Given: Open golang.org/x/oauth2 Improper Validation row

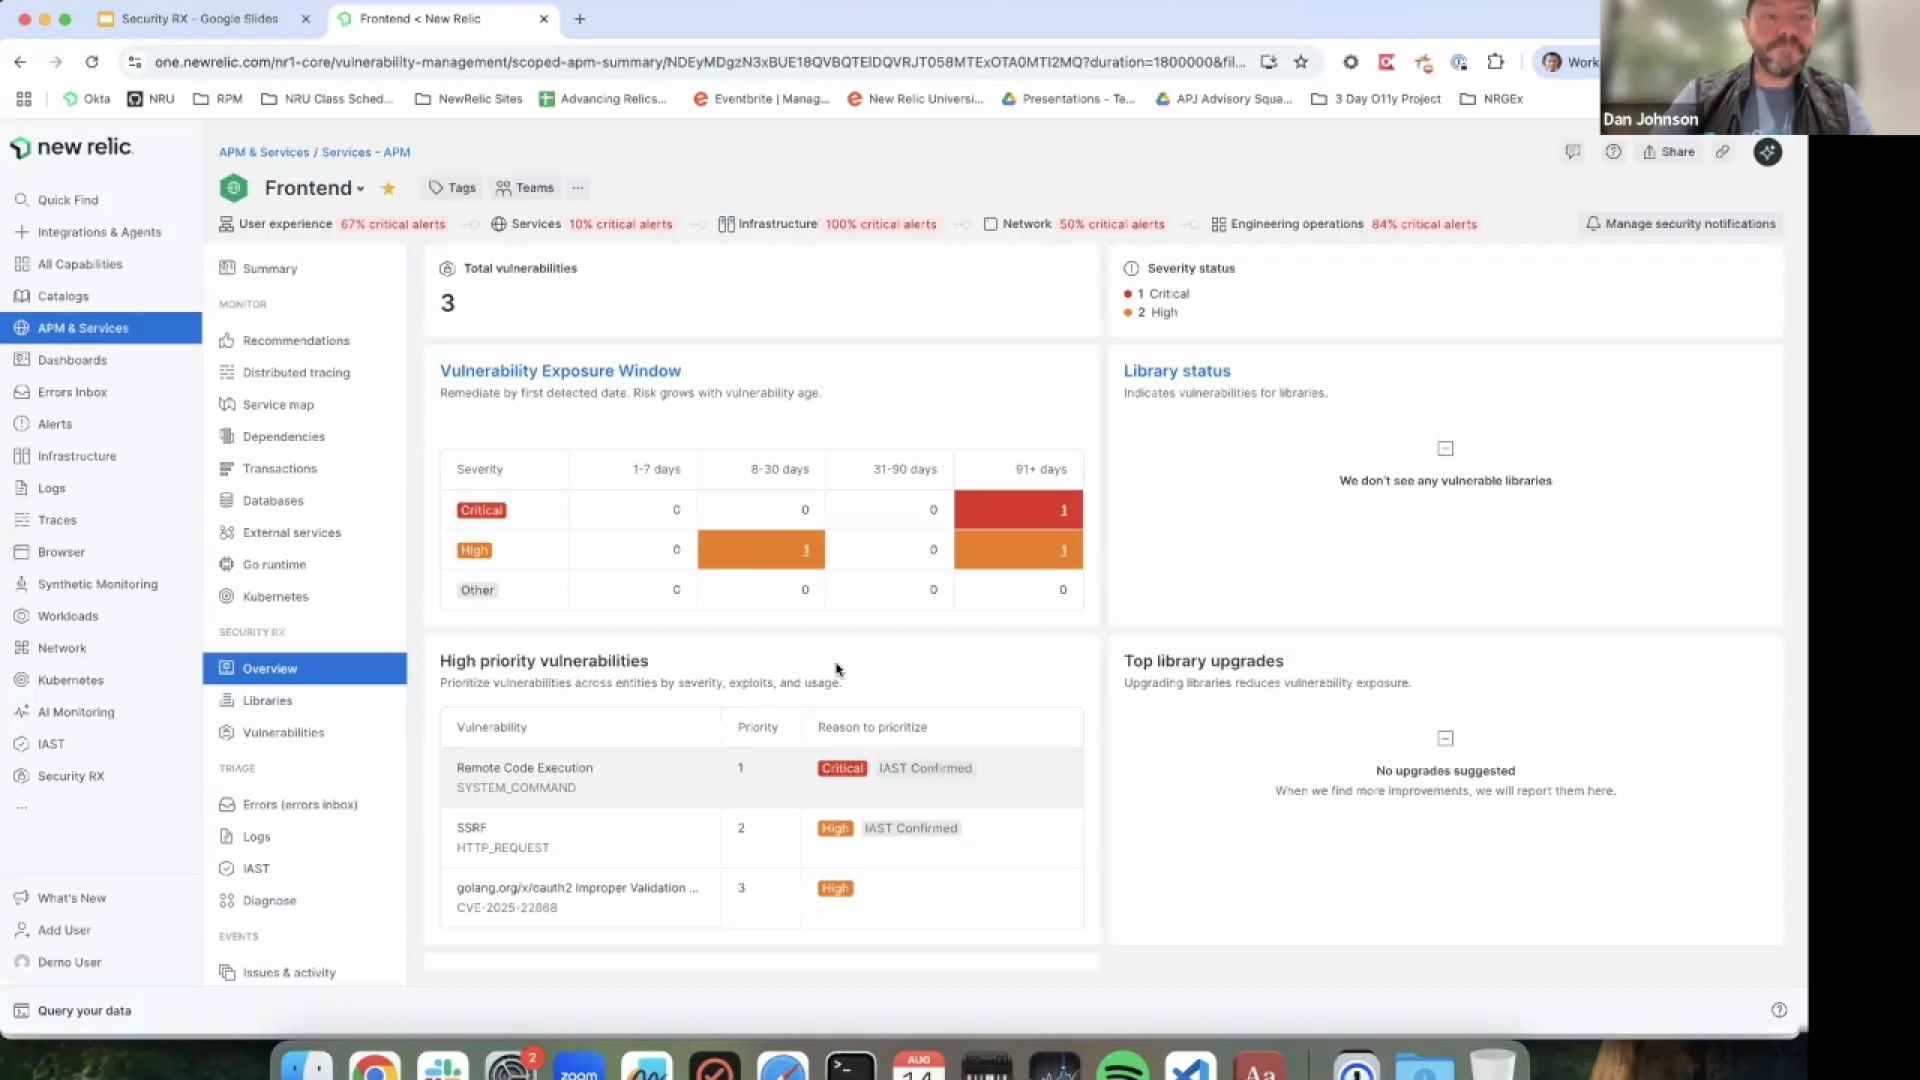Looking at the screenshot, I should pyautogui.click(x=761, y=898).
